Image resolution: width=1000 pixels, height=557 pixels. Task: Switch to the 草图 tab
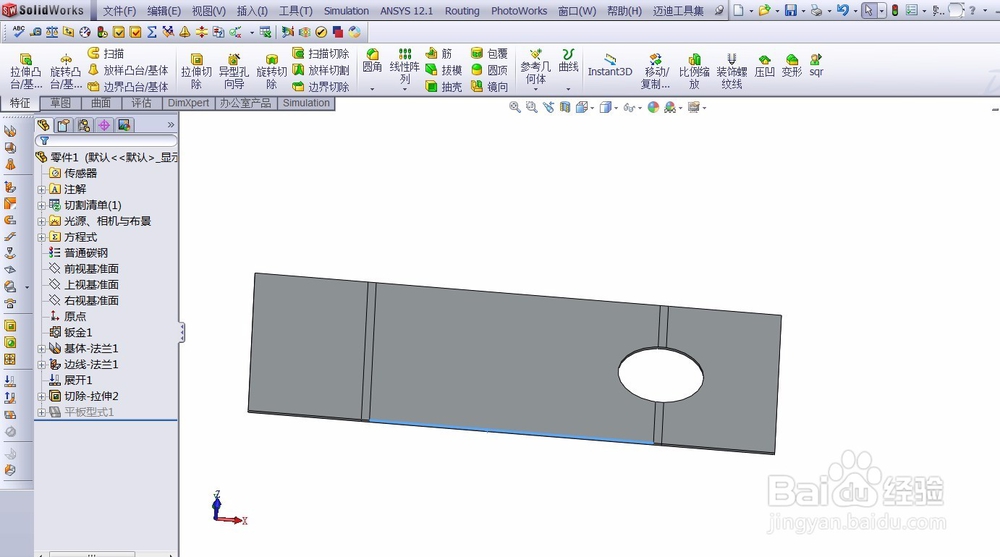pyautogui.click(x=61, y=103)
